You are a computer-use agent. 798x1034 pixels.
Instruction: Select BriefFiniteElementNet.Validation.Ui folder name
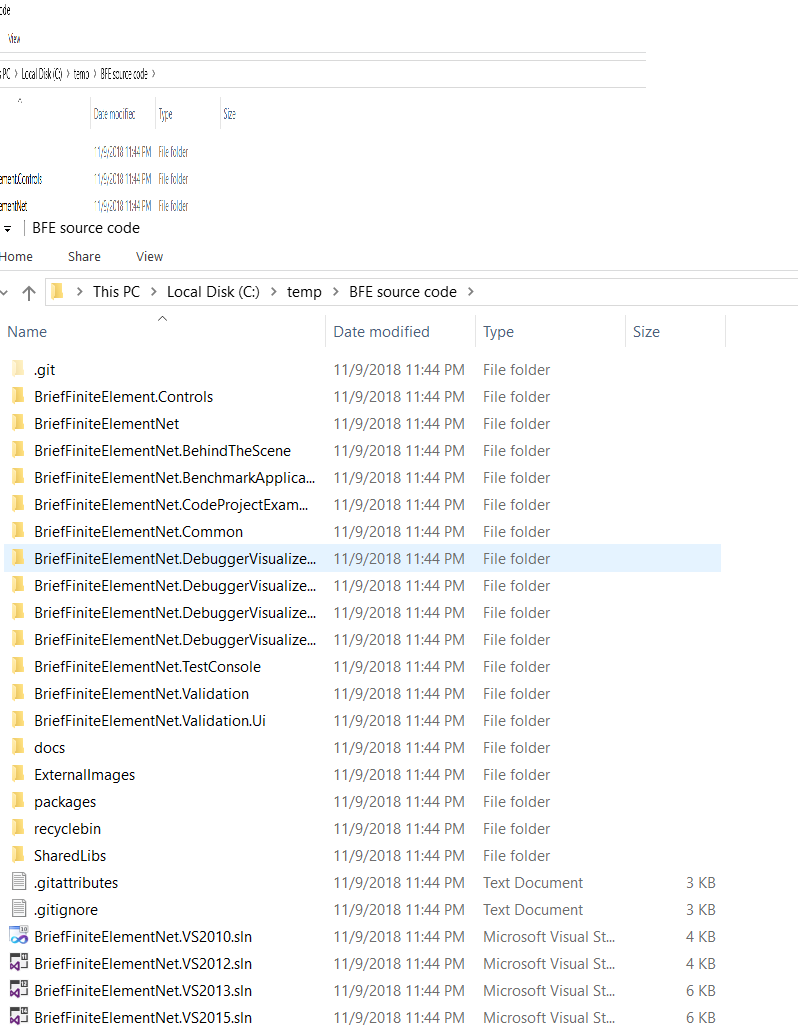pos(150,720)
